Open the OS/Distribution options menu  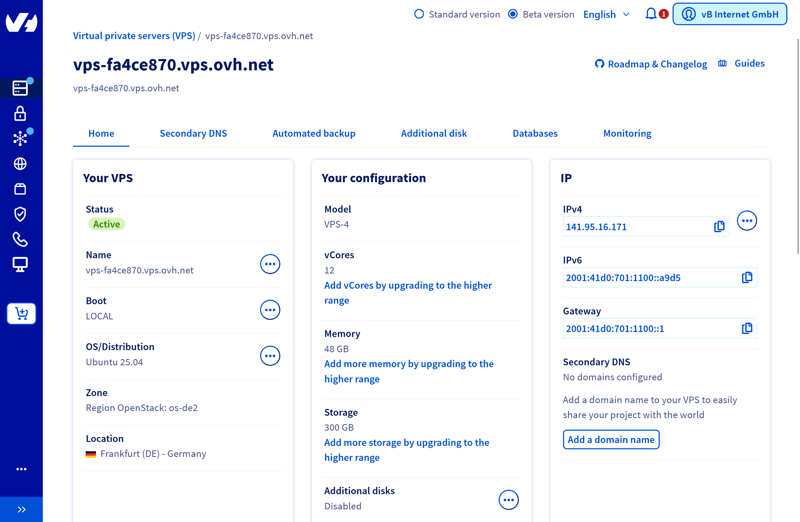pos(270,356)
